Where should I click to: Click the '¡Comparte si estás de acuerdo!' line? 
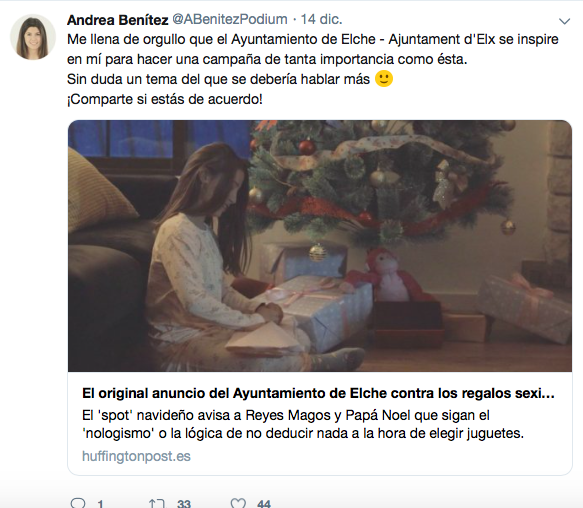click(x=165, y=99)
